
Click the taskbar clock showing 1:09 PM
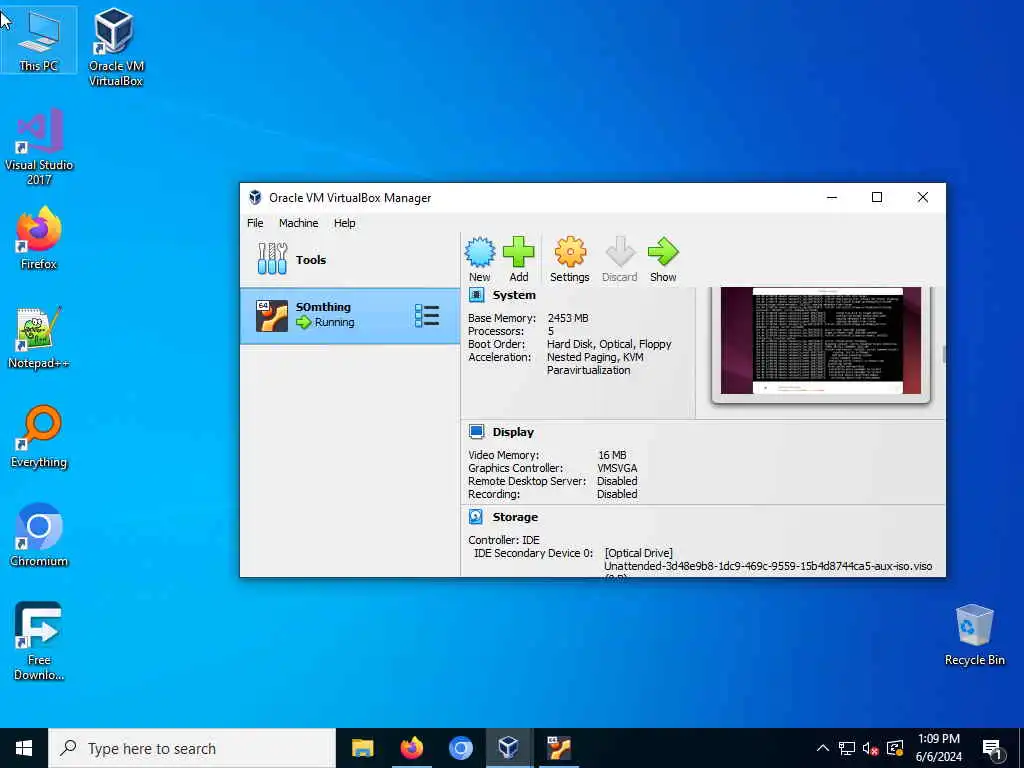(x=938, y=748)
